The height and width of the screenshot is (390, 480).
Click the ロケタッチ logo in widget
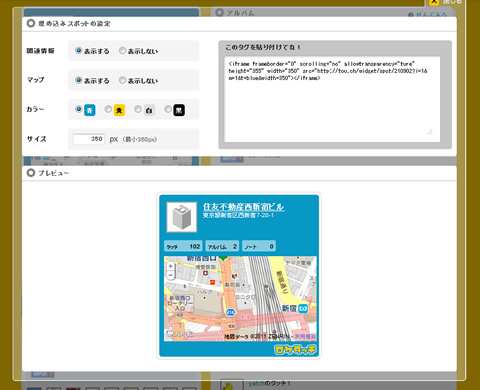pyautogui.click(x=295, y=349)
